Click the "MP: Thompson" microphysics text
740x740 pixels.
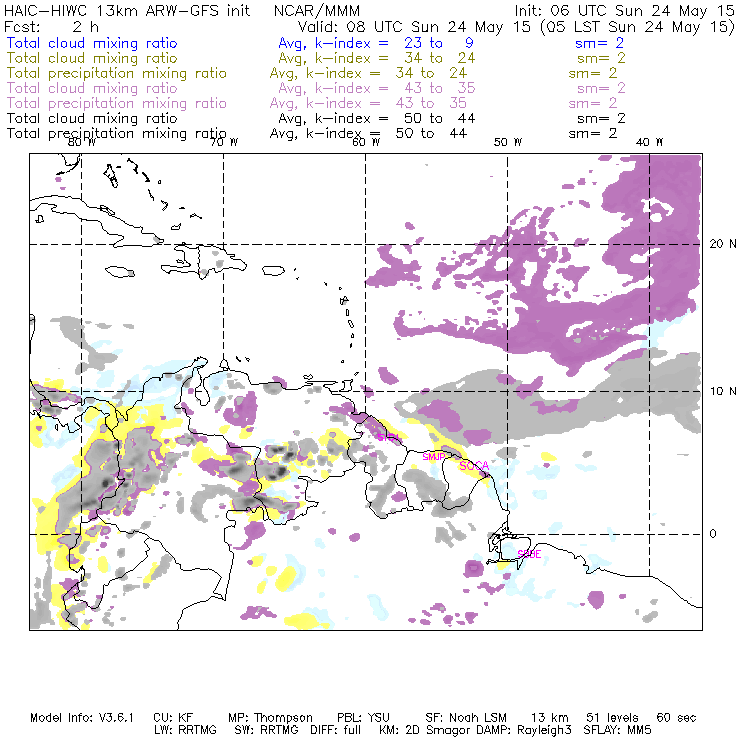click(270, 718)
